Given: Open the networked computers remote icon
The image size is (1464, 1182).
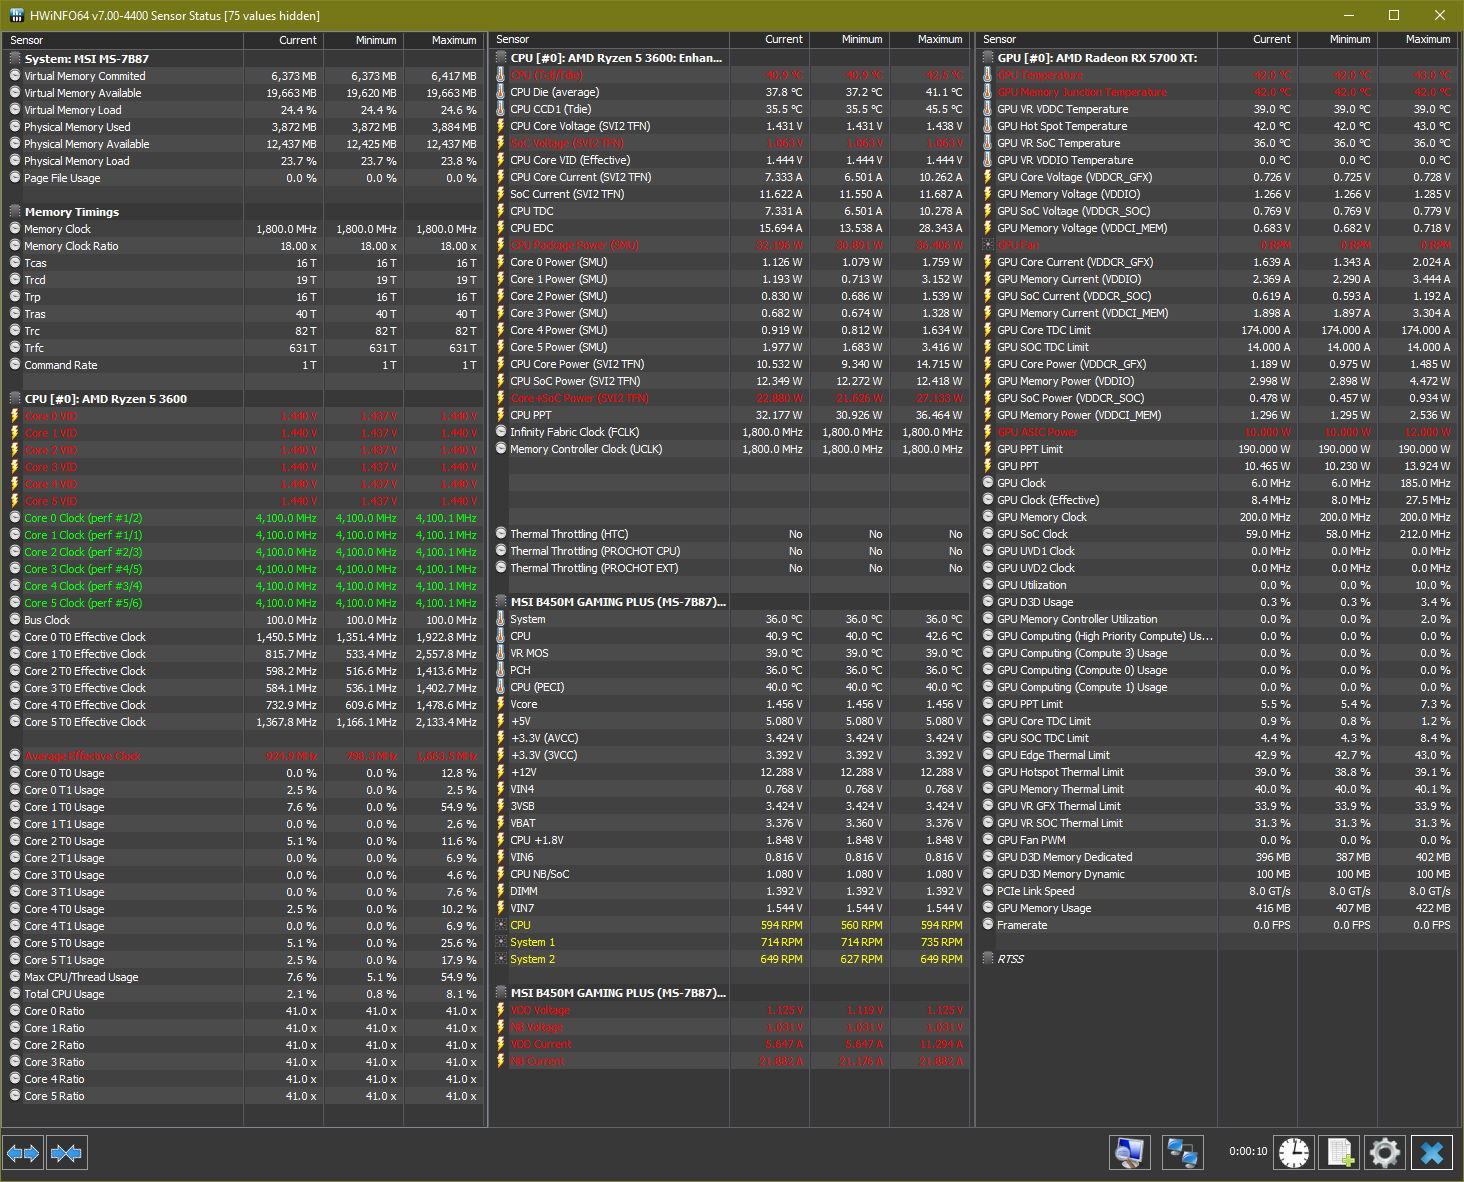Looking at the screenshot, I should [1183, 1153].
